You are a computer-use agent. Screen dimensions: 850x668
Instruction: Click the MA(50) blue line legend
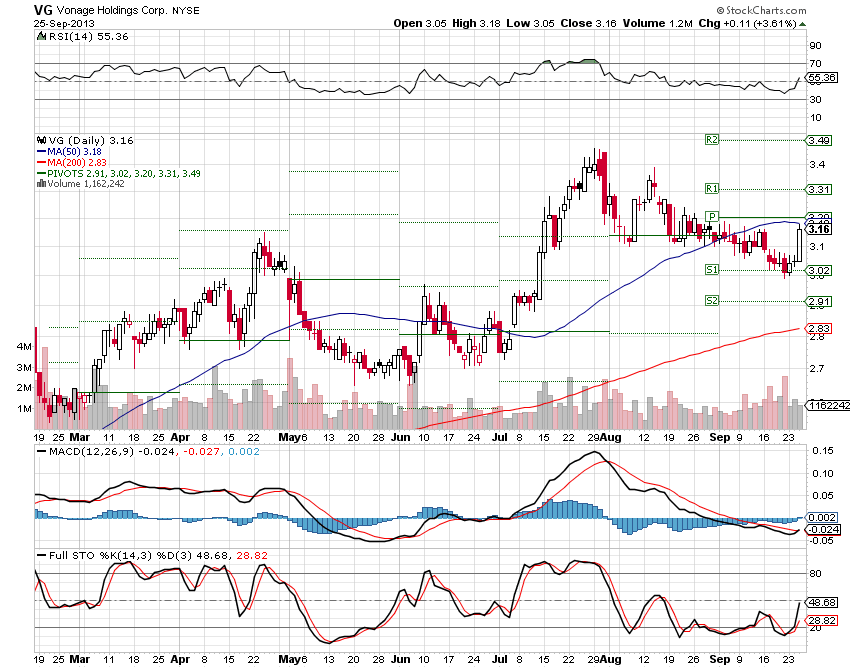pyautogui.click(x=69, y=152)
